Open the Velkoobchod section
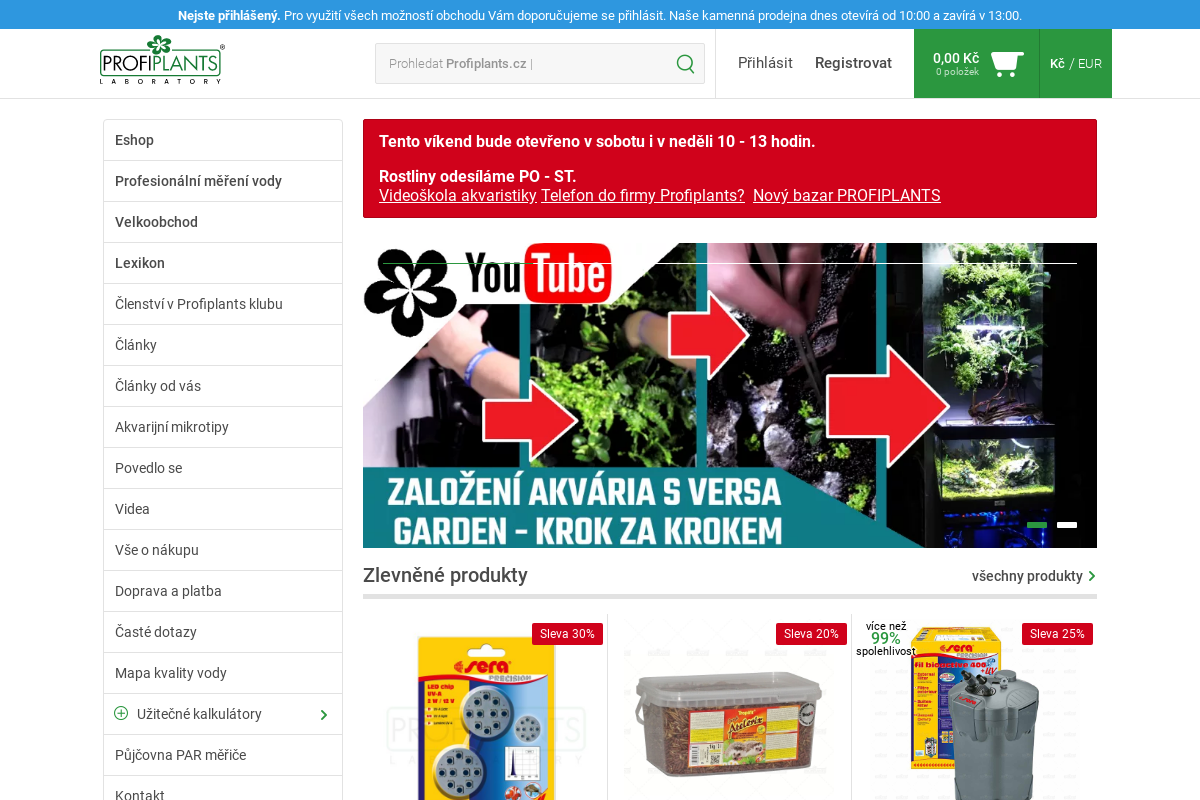 click(157, 222)
